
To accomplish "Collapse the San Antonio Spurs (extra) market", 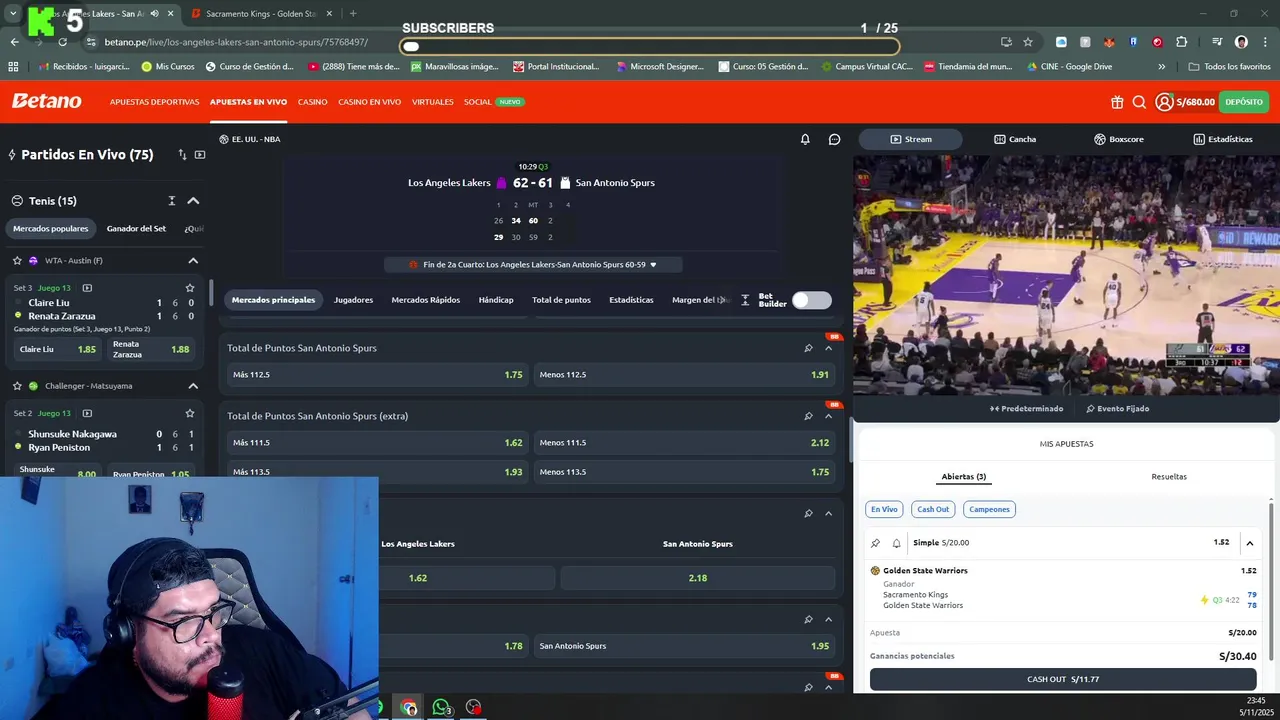I will 828,416.
